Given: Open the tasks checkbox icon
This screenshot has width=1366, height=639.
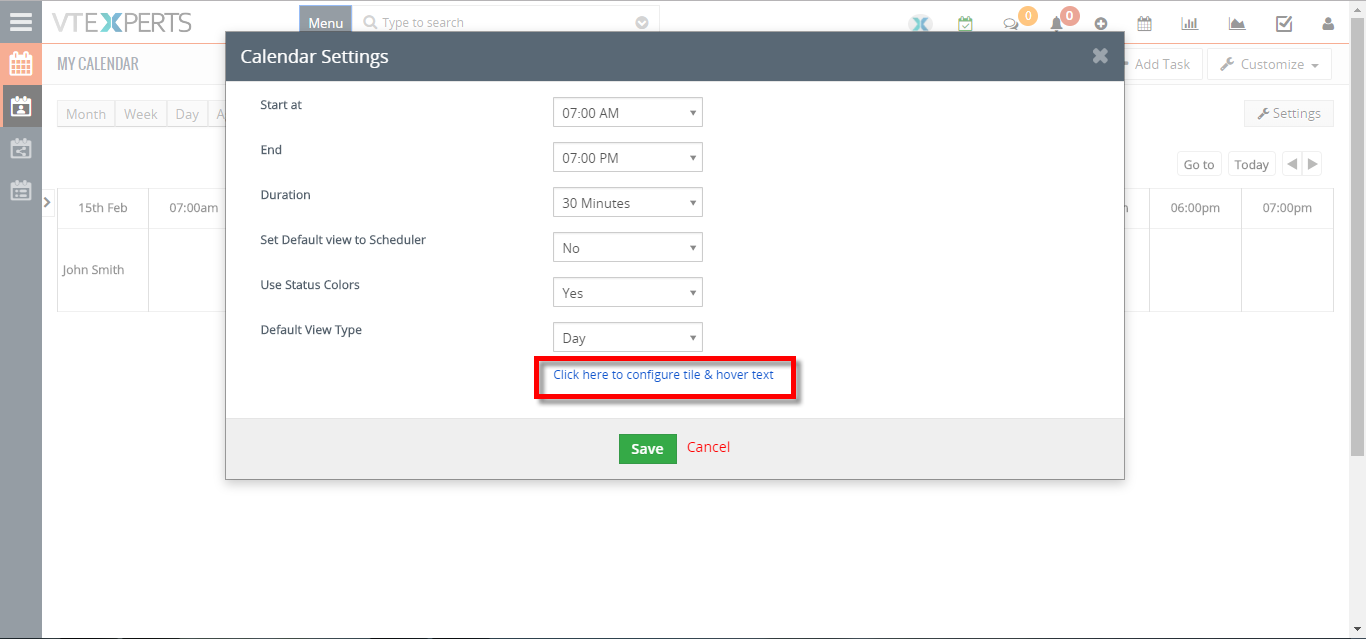Looking at the screenshot, I should click(1284, 24).
